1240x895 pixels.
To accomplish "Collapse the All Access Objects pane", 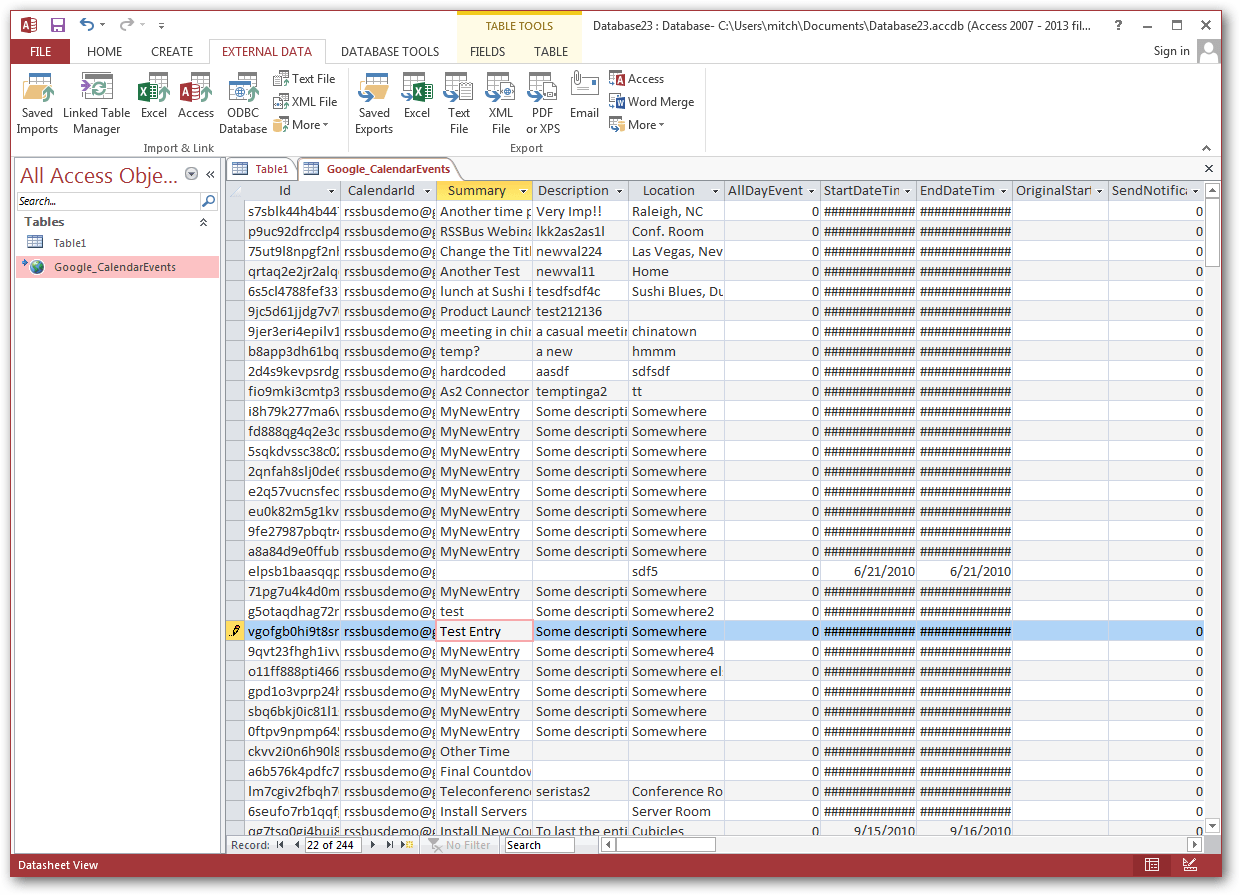I will (x=209, y=175).
